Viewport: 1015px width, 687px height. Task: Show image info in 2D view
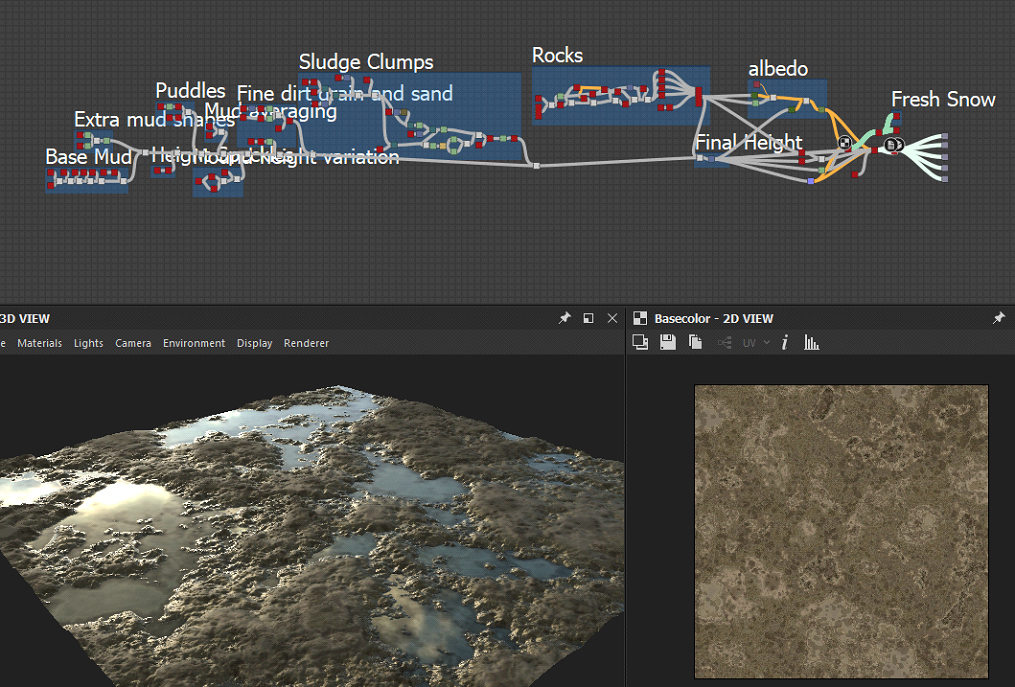[785, 343]
